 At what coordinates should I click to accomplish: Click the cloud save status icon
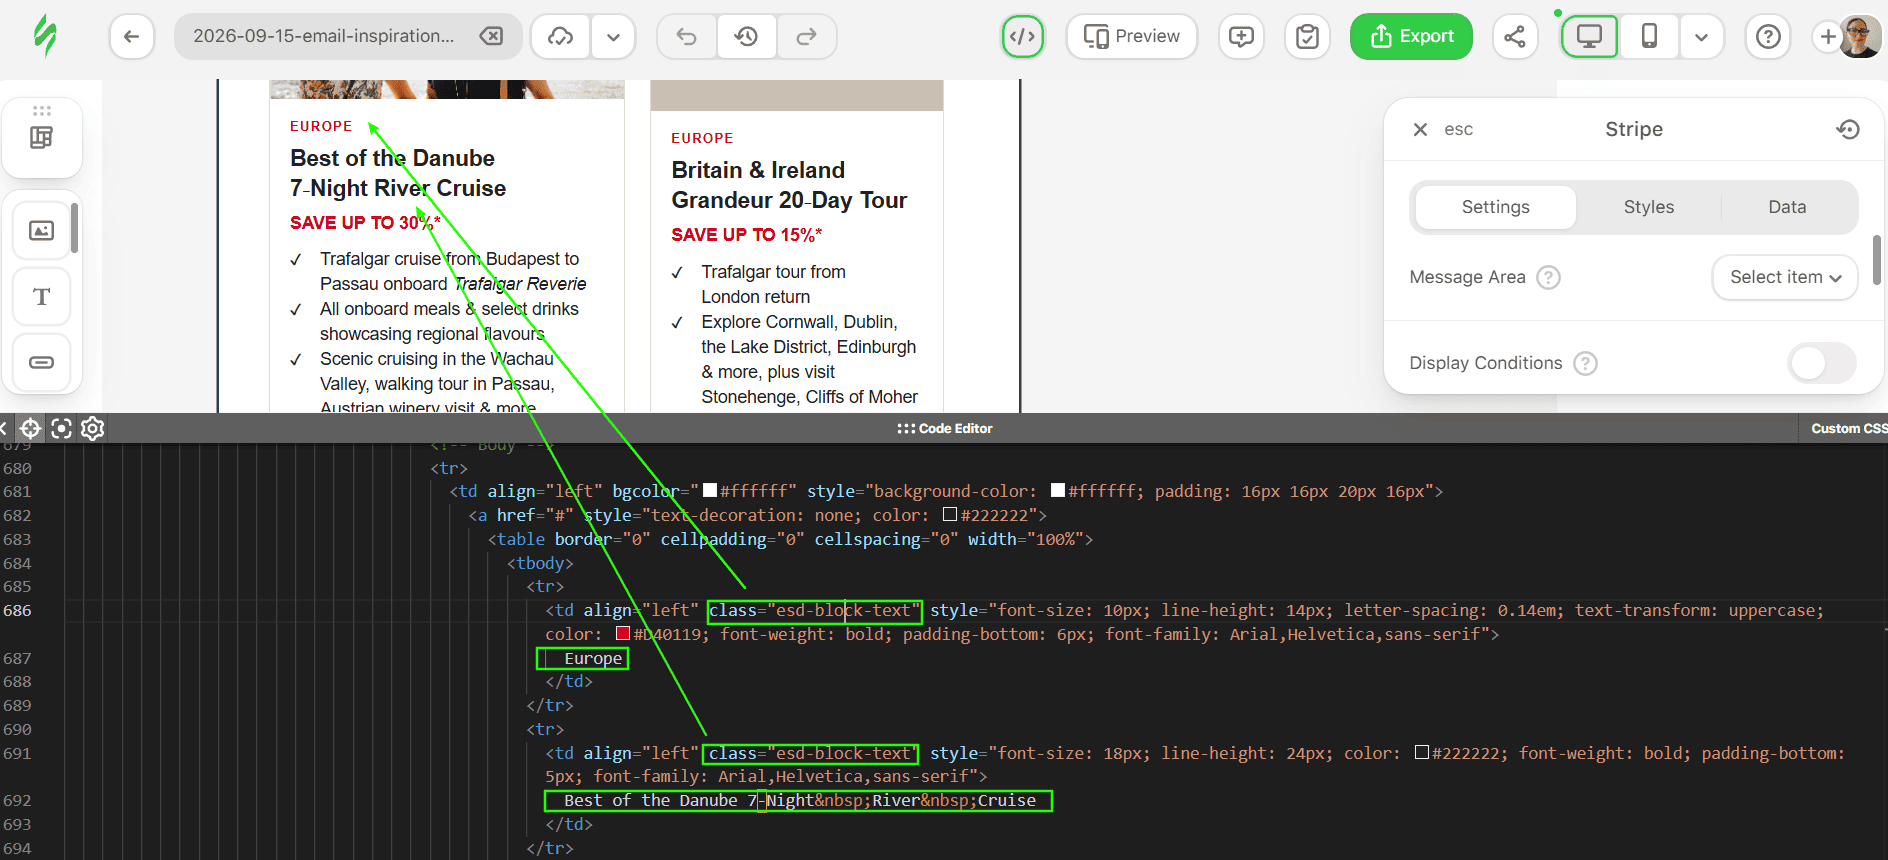tap(560, 37)
